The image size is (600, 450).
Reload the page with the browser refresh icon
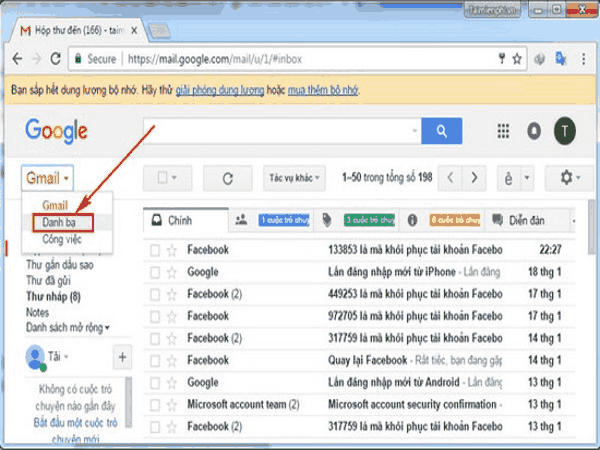56,59
